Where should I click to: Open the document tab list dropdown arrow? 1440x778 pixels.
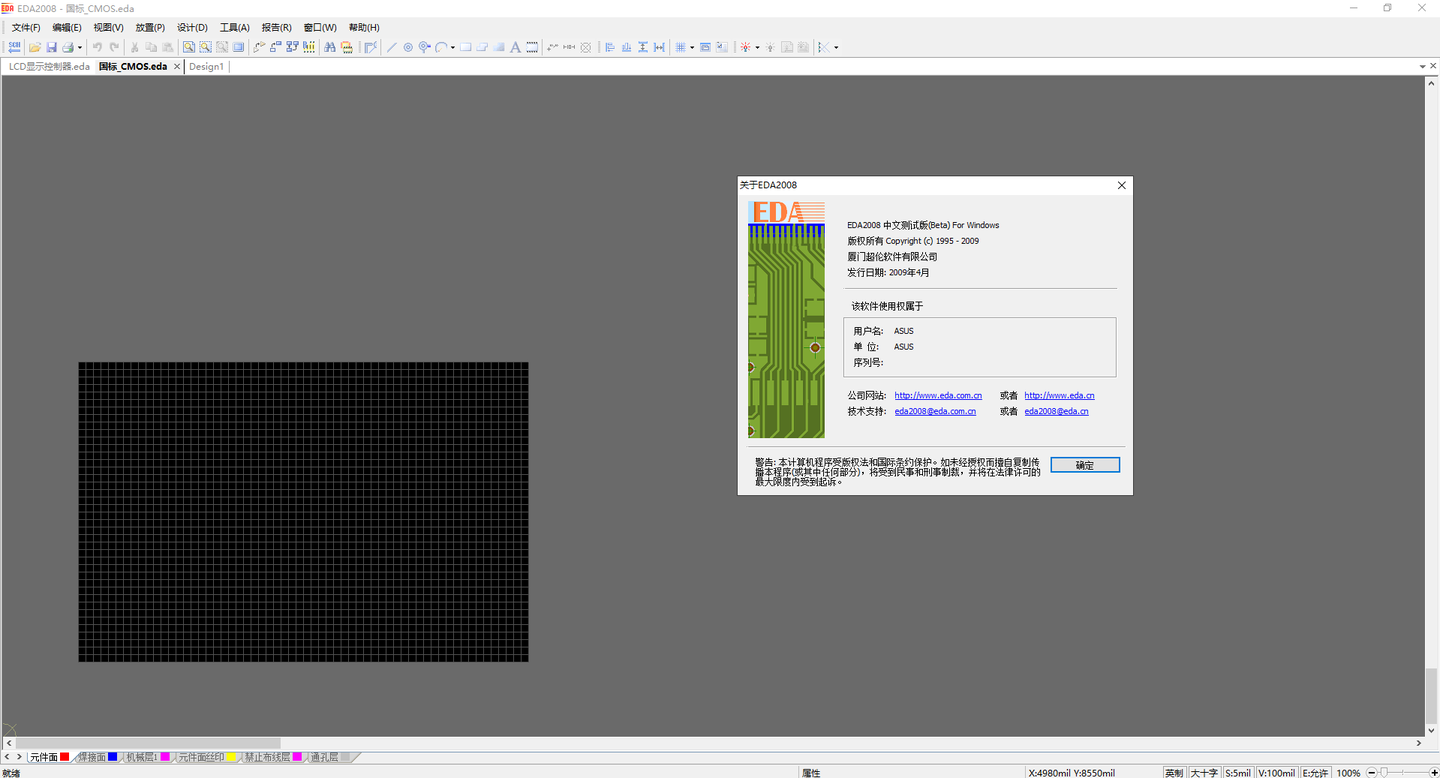[x=1421, y=67]
